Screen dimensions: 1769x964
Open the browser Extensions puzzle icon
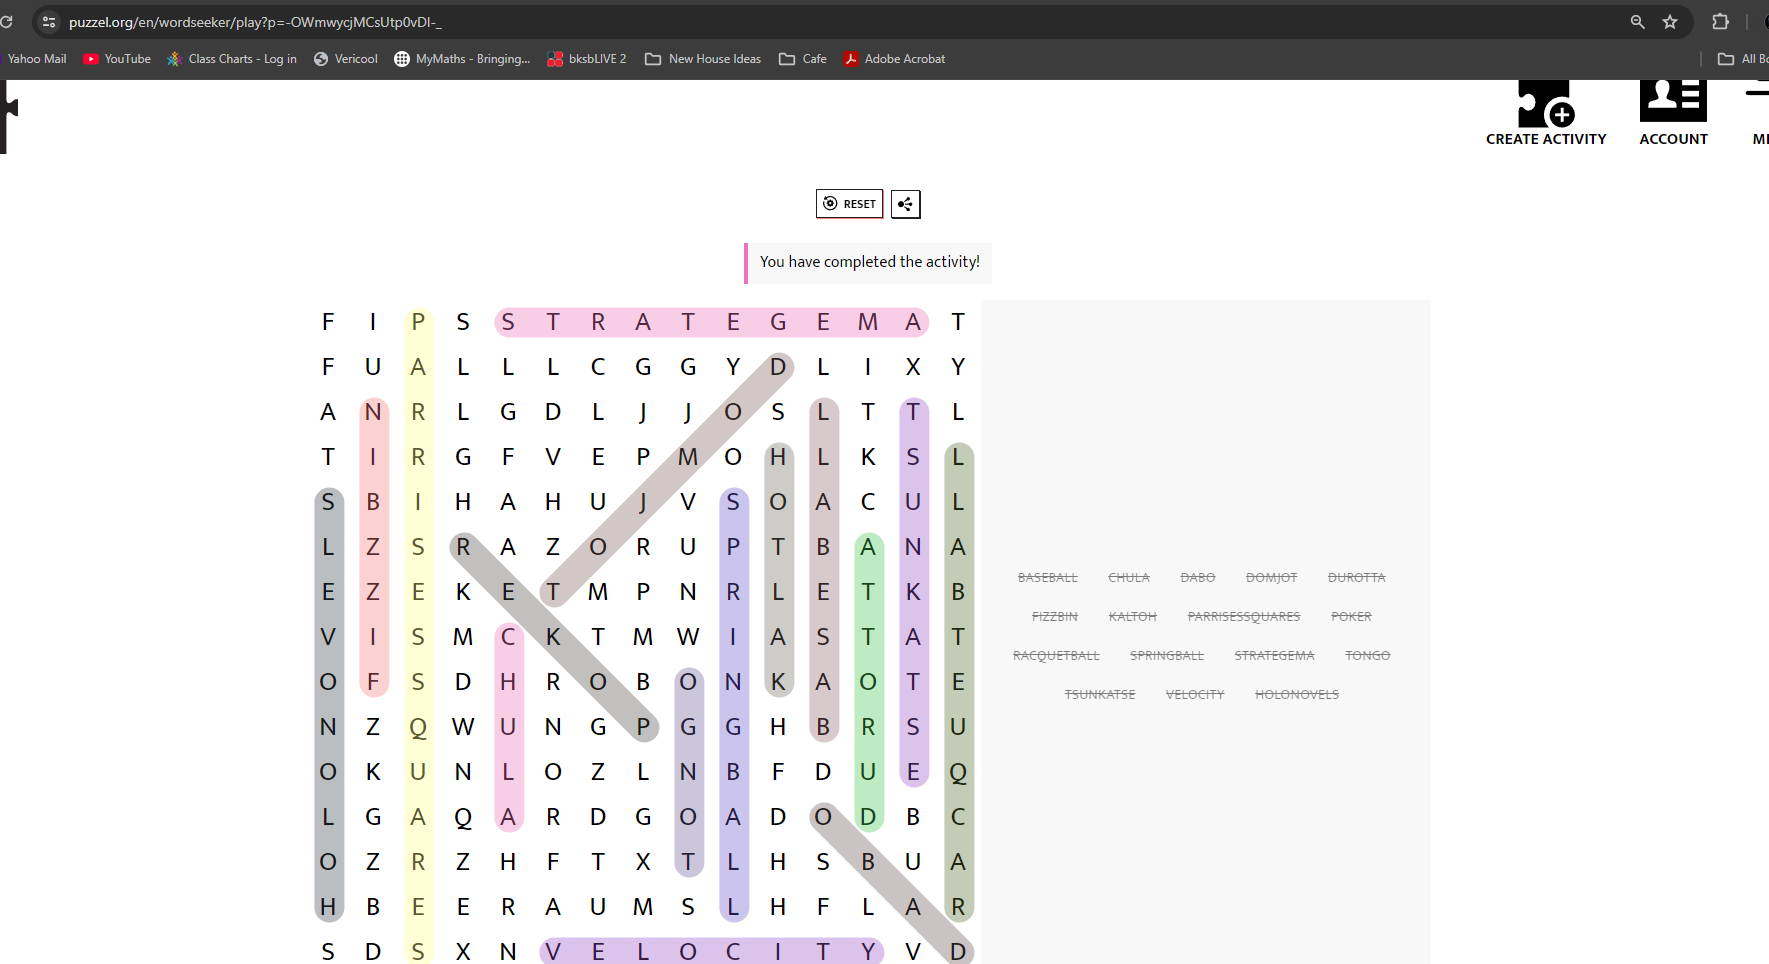1720,22
